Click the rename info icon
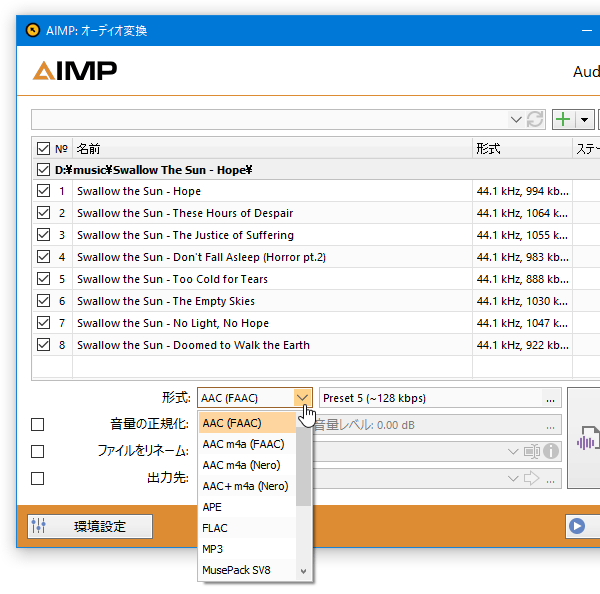 click(551, 451)
